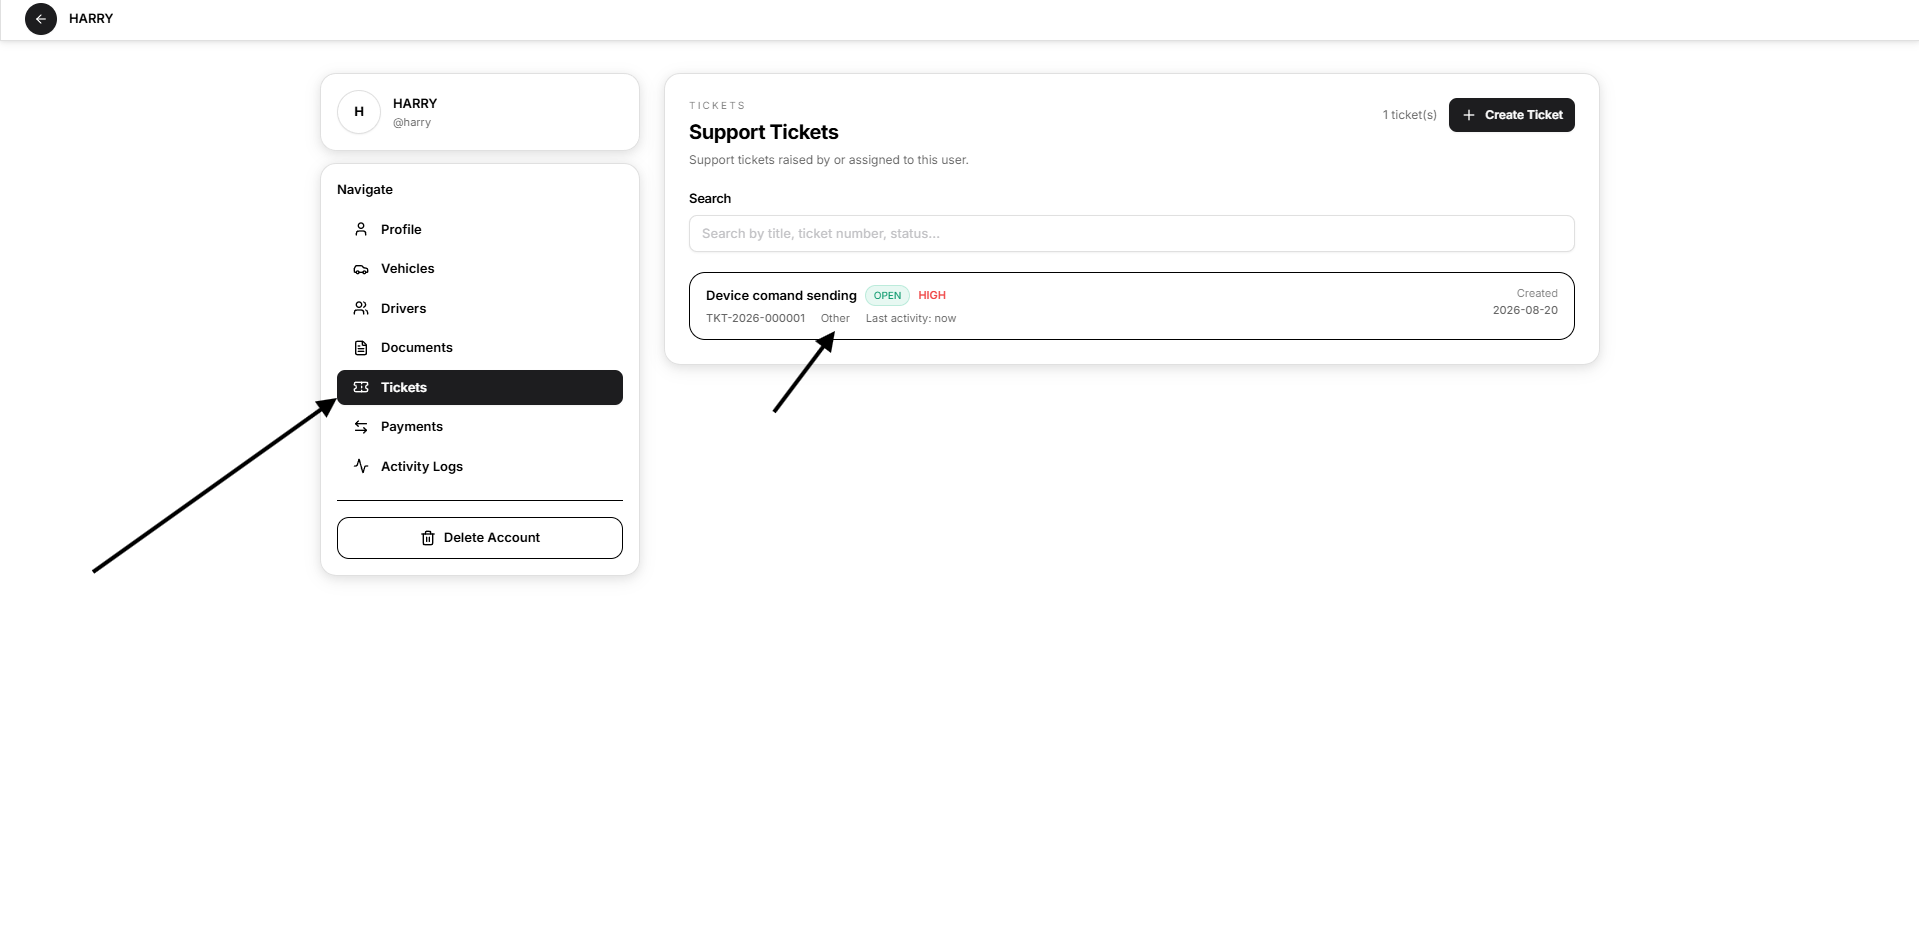The height and width of the screenshot is (937, 1919).
Task: Click the created date 2026-08-20
Action: 1525,310
